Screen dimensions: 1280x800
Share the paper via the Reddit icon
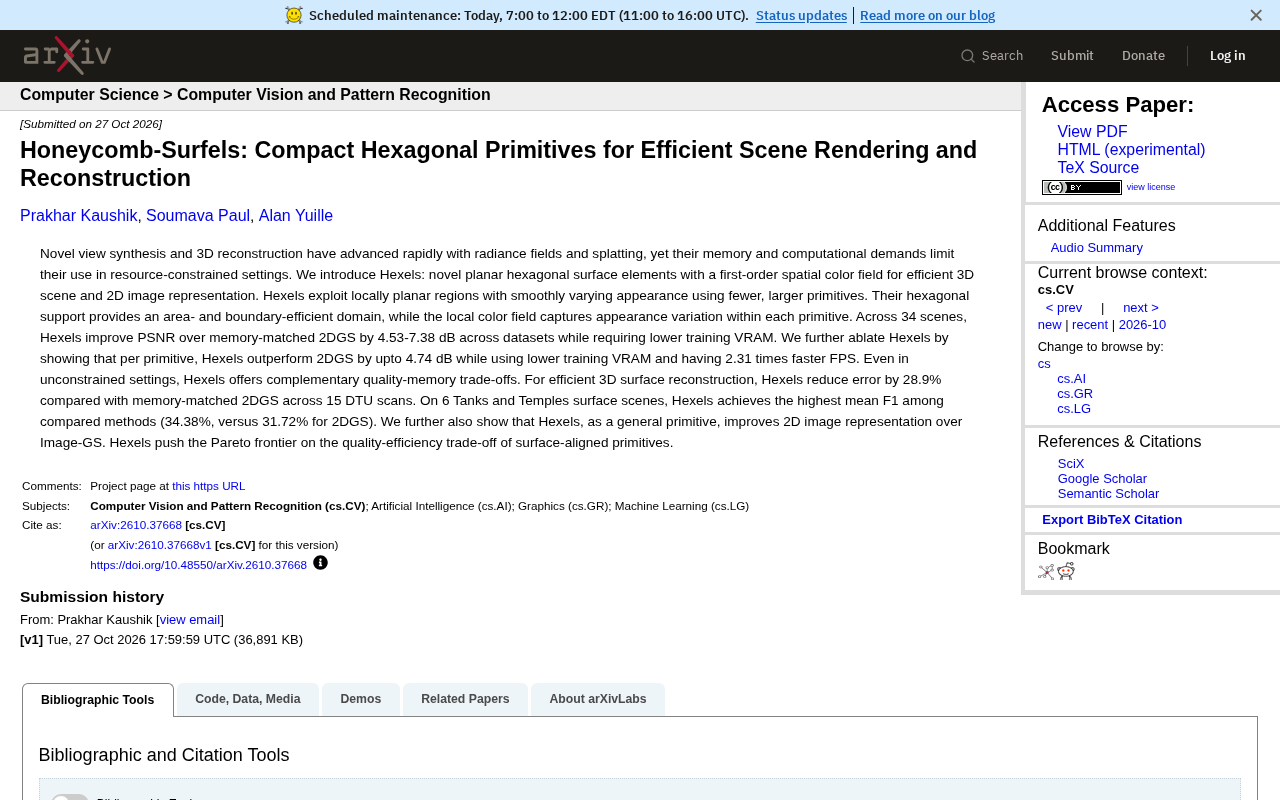click(x=1066, y=571)
